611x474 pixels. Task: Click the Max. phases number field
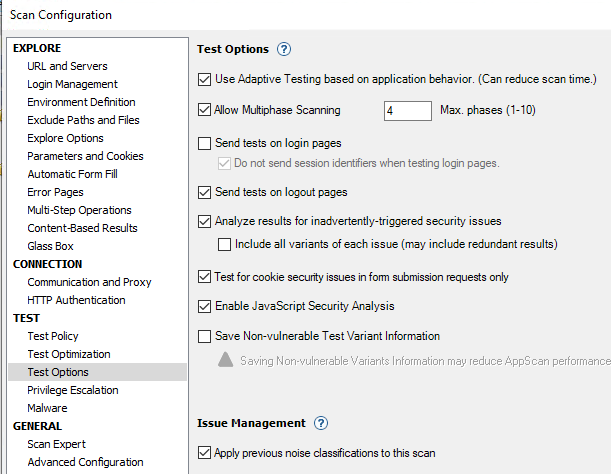pyautogui.click(x=407, y=110)
